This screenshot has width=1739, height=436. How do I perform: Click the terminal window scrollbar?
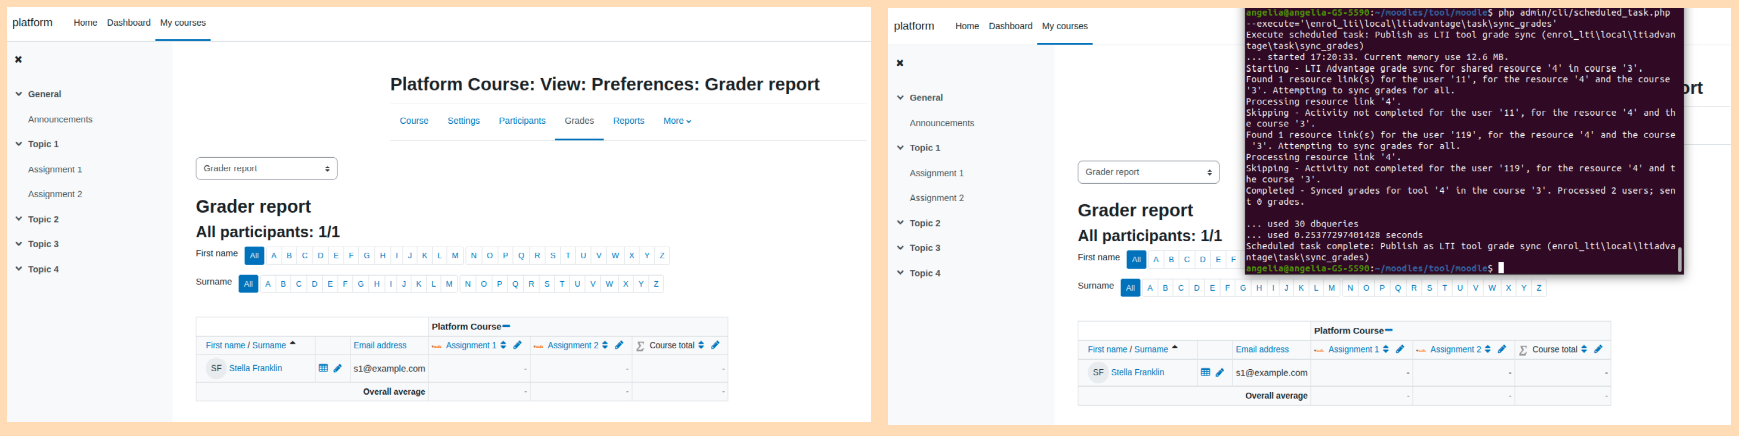click(x=1679, y=259)
